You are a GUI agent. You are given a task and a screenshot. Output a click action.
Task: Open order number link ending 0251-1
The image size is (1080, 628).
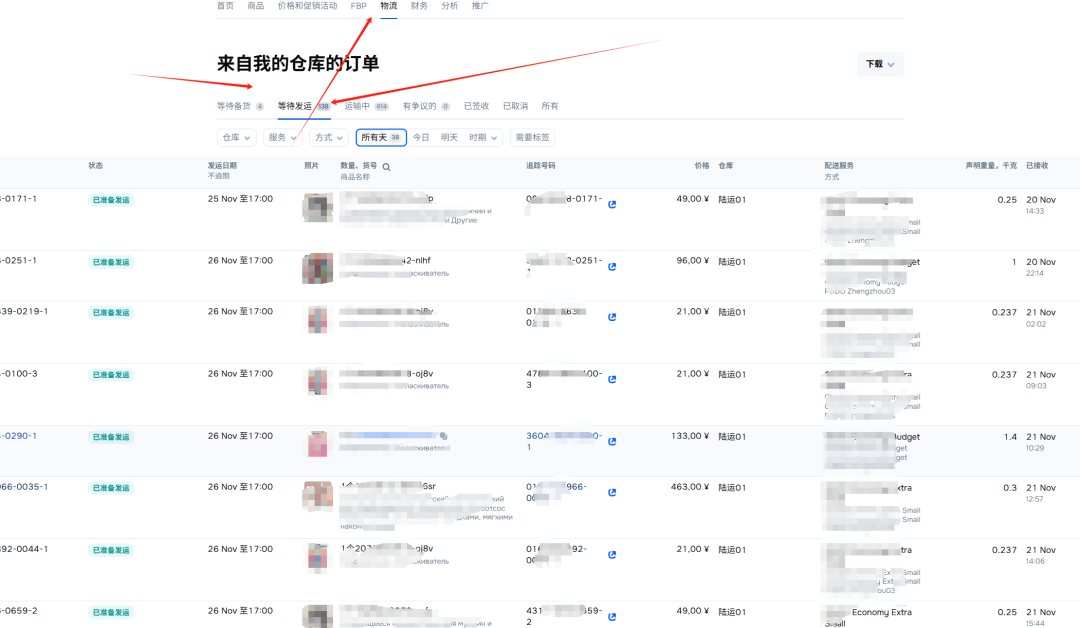[x=19, y=261]
